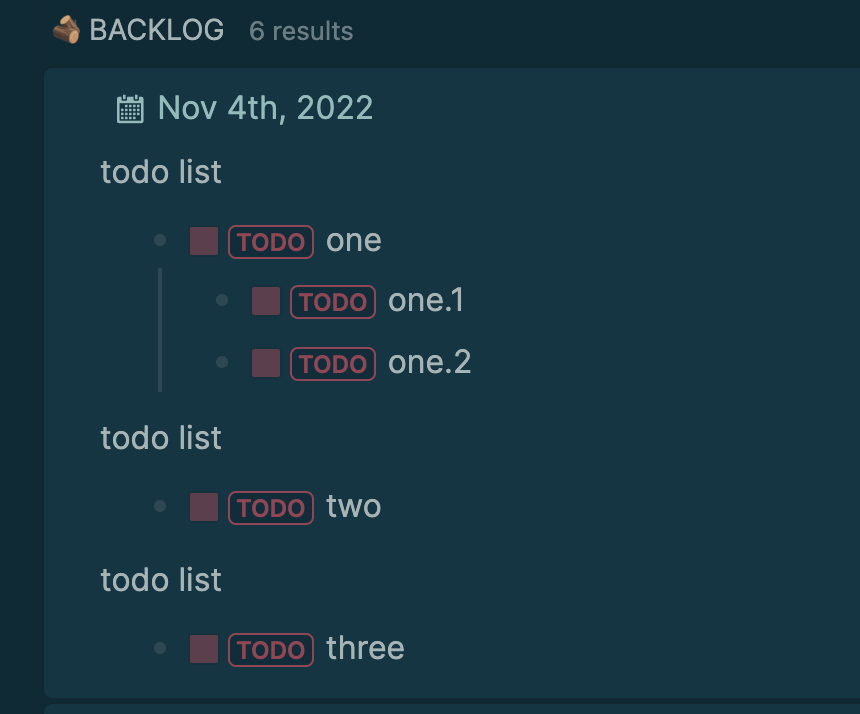The height and width of the screenshot is (714, 860).
Task: Click the log emoji next to BACKLOG
Action: pyautogui.click(x=65, y=30)
